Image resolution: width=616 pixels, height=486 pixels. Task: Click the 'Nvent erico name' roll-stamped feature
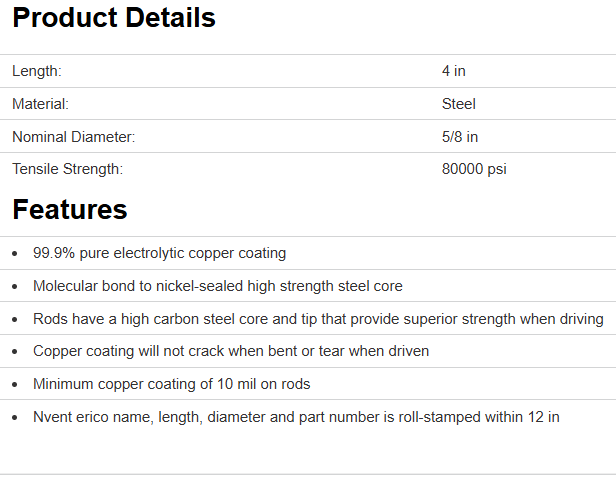click(x=296, y=416)
